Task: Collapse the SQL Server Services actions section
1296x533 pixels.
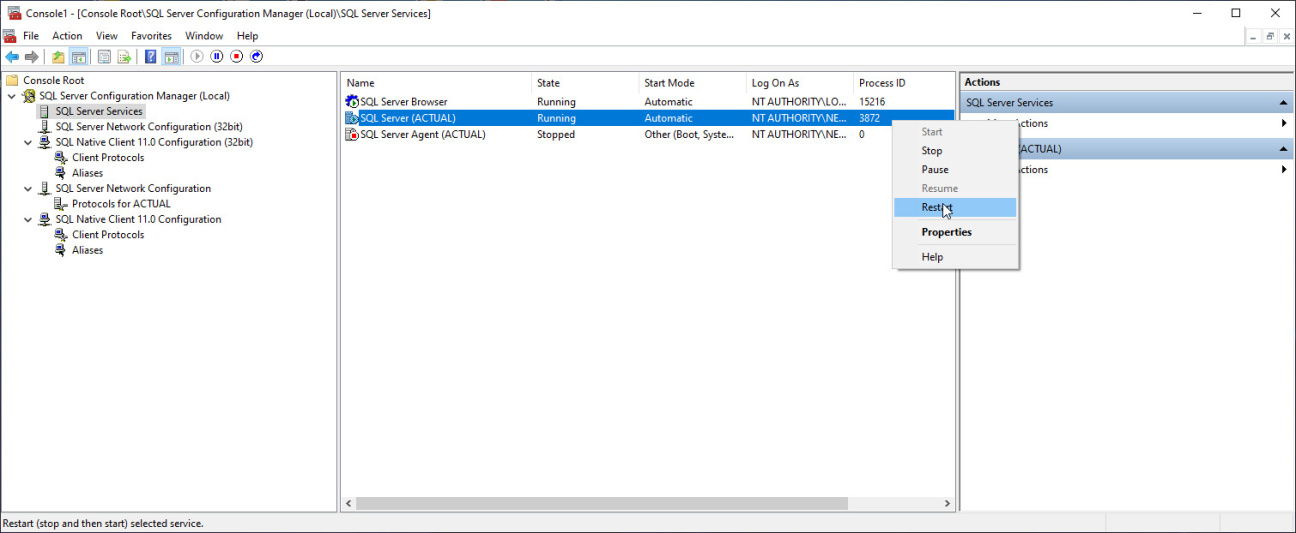Action: click(x=1283, y=103)
